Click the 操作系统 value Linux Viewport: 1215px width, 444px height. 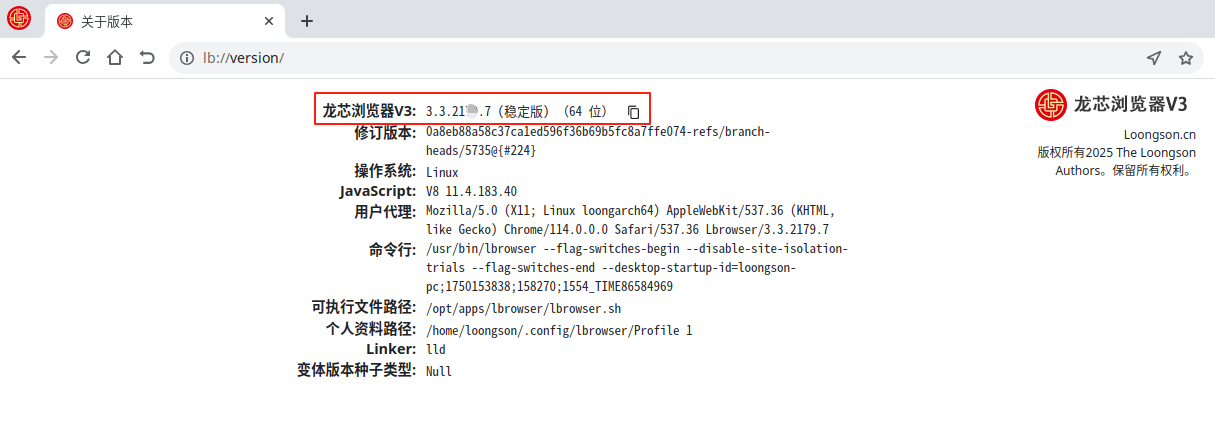pos(442,172)
